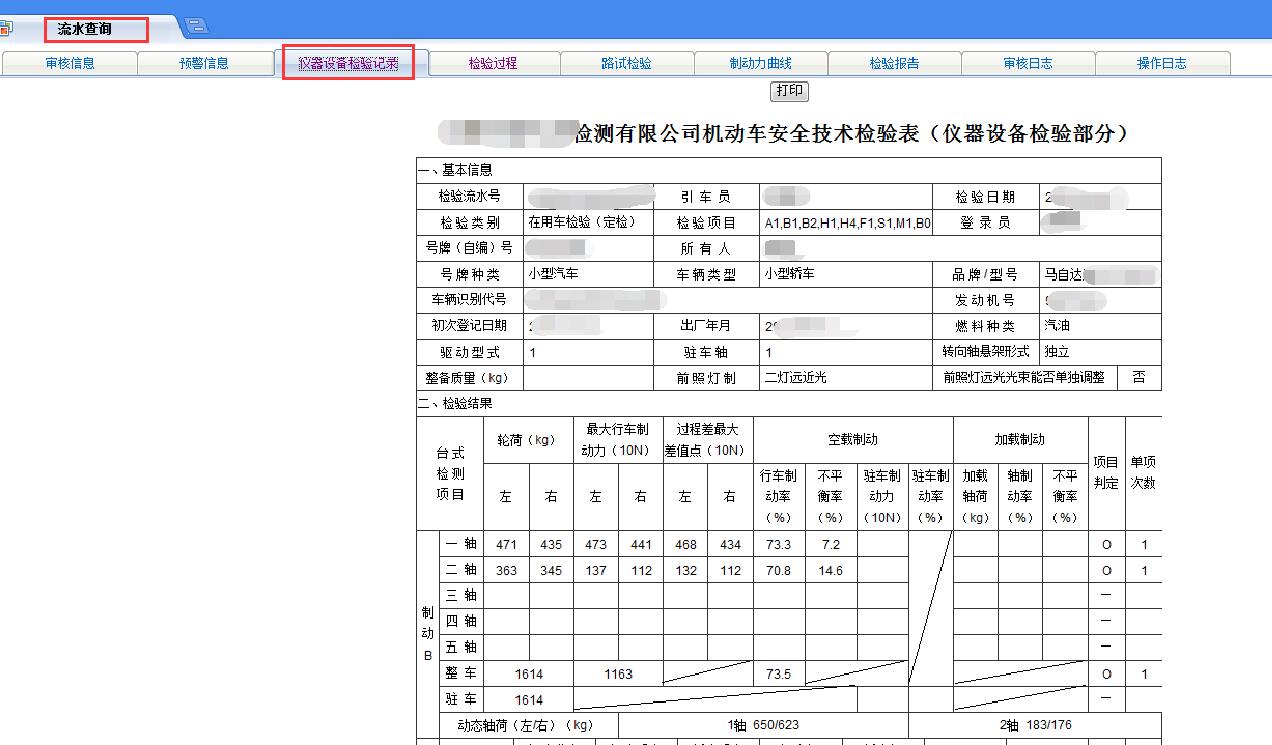Click the 否 value for headlamp adjustment

1139,378
